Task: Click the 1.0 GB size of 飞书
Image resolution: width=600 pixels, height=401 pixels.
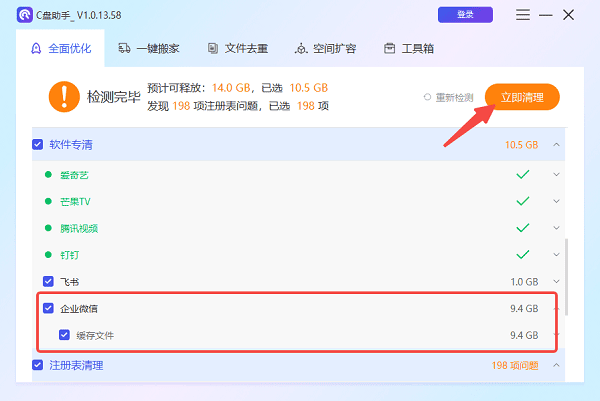Action: (x=524, y=282)
